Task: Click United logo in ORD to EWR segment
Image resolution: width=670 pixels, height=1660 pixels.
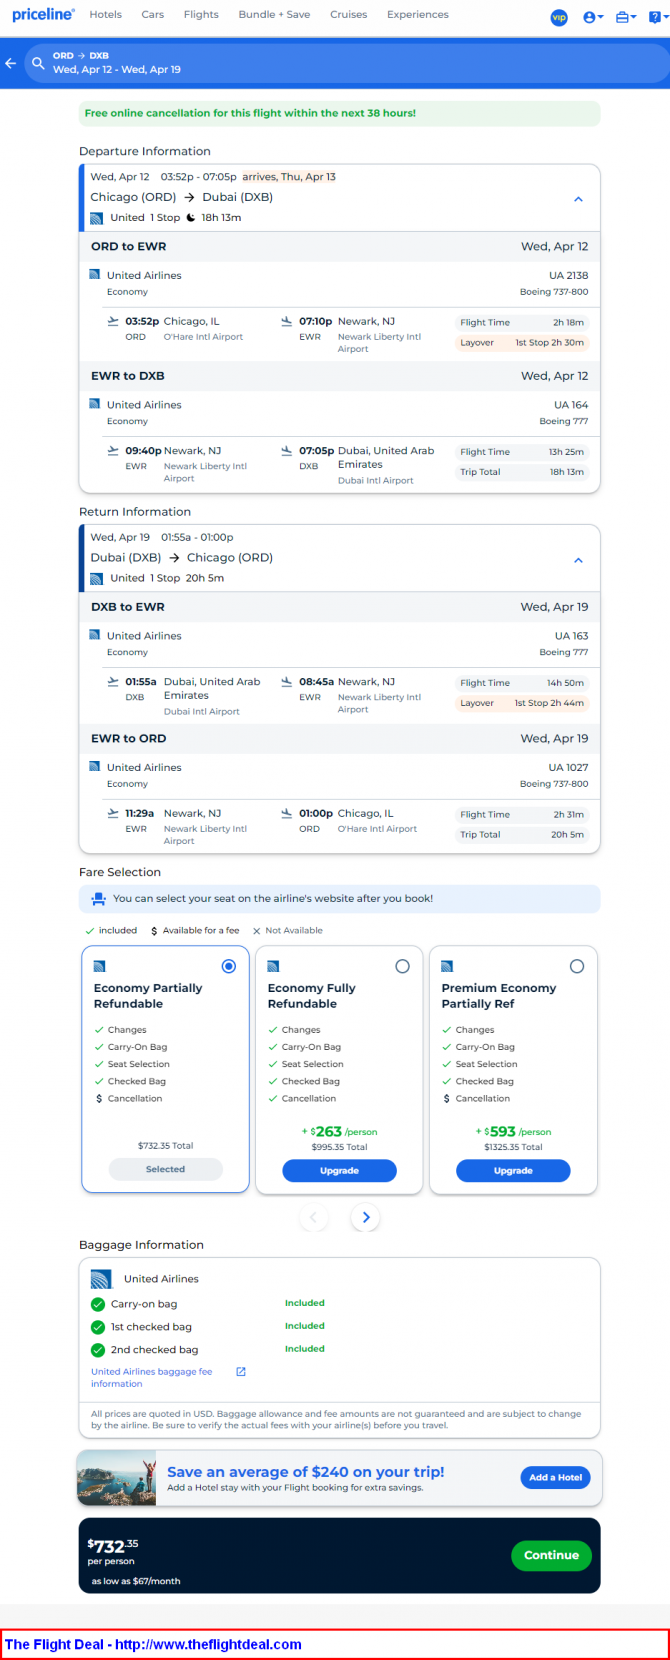Action: point(95,274)
